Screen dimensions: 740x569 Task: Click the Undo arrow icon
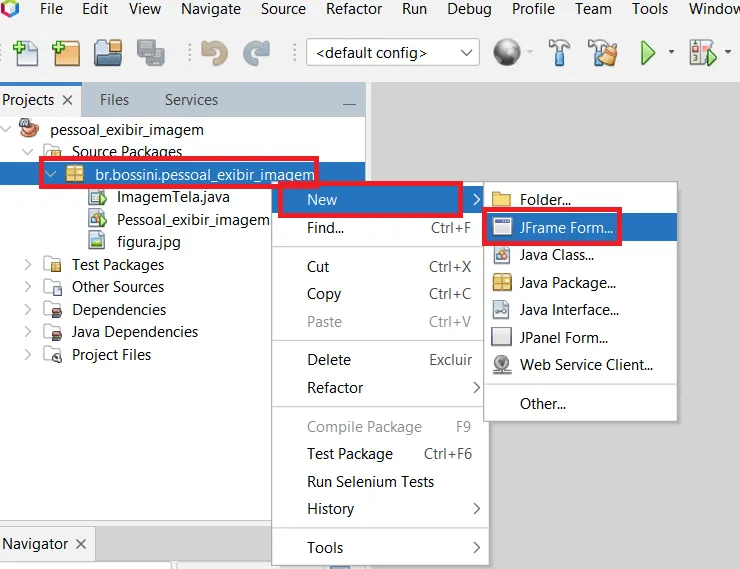214,53
